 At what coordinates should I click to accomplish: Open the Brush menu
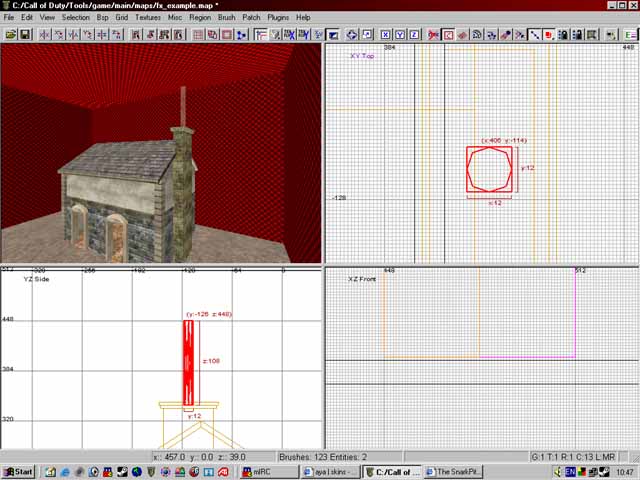coord(226,17)
